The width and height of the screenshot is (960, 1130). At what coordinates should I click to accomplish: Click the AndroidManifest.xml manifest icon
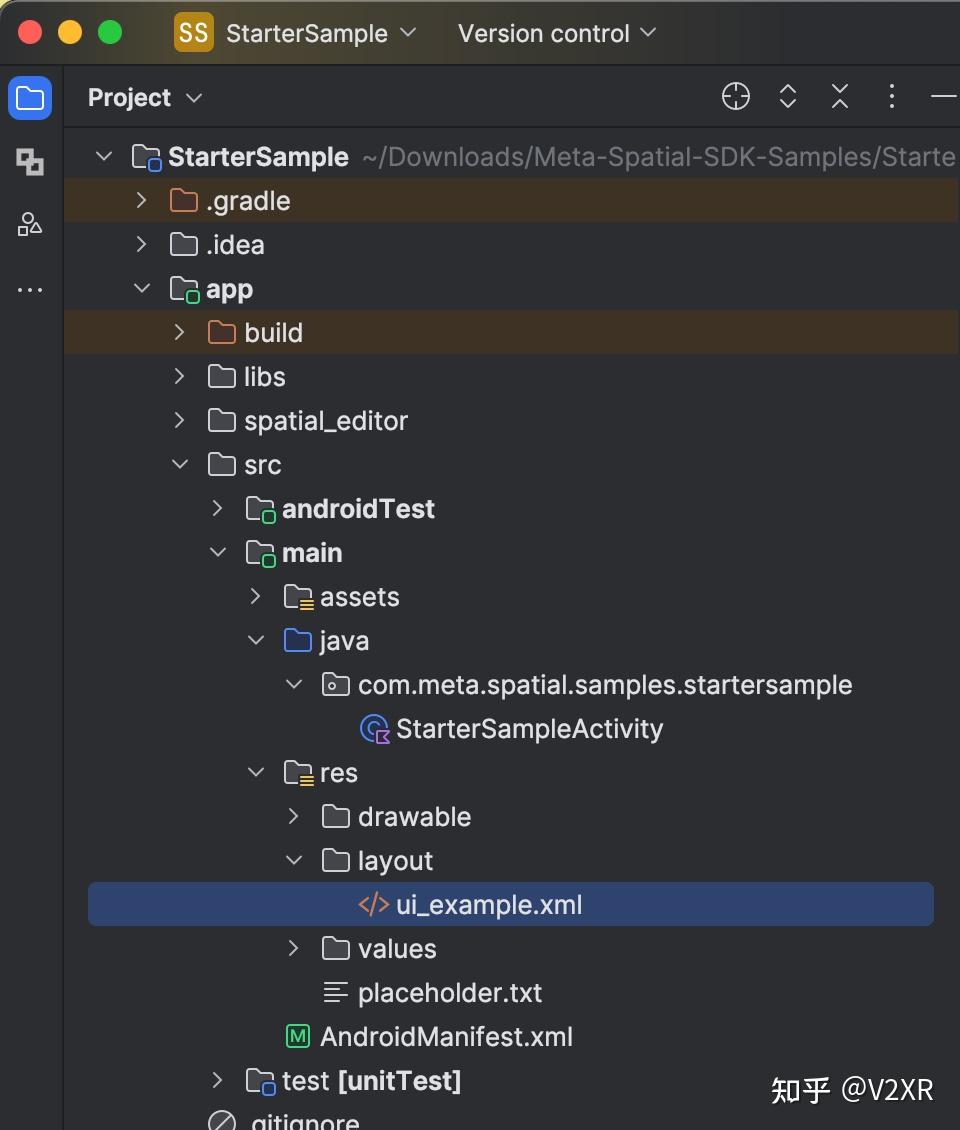point(298,1036)
